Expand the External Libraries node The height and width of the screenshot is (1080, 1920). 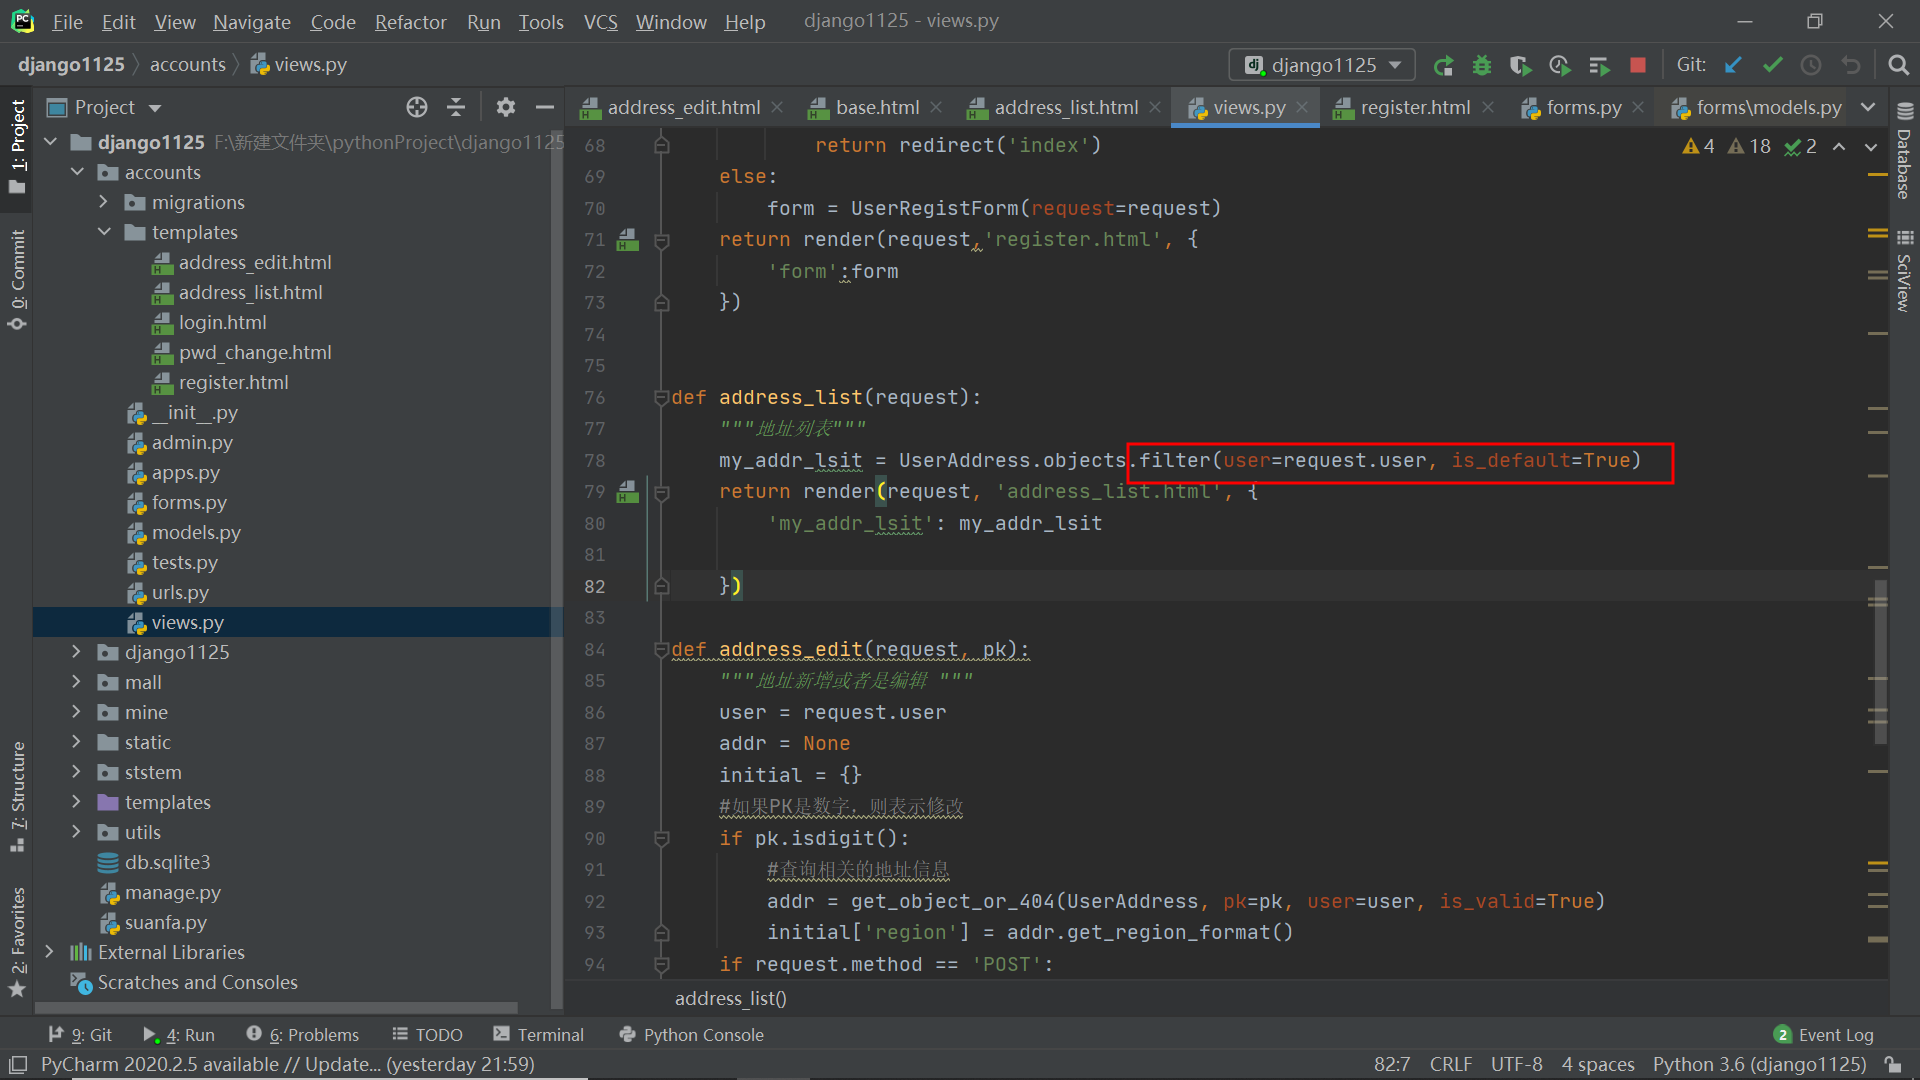tap(50, 952)
